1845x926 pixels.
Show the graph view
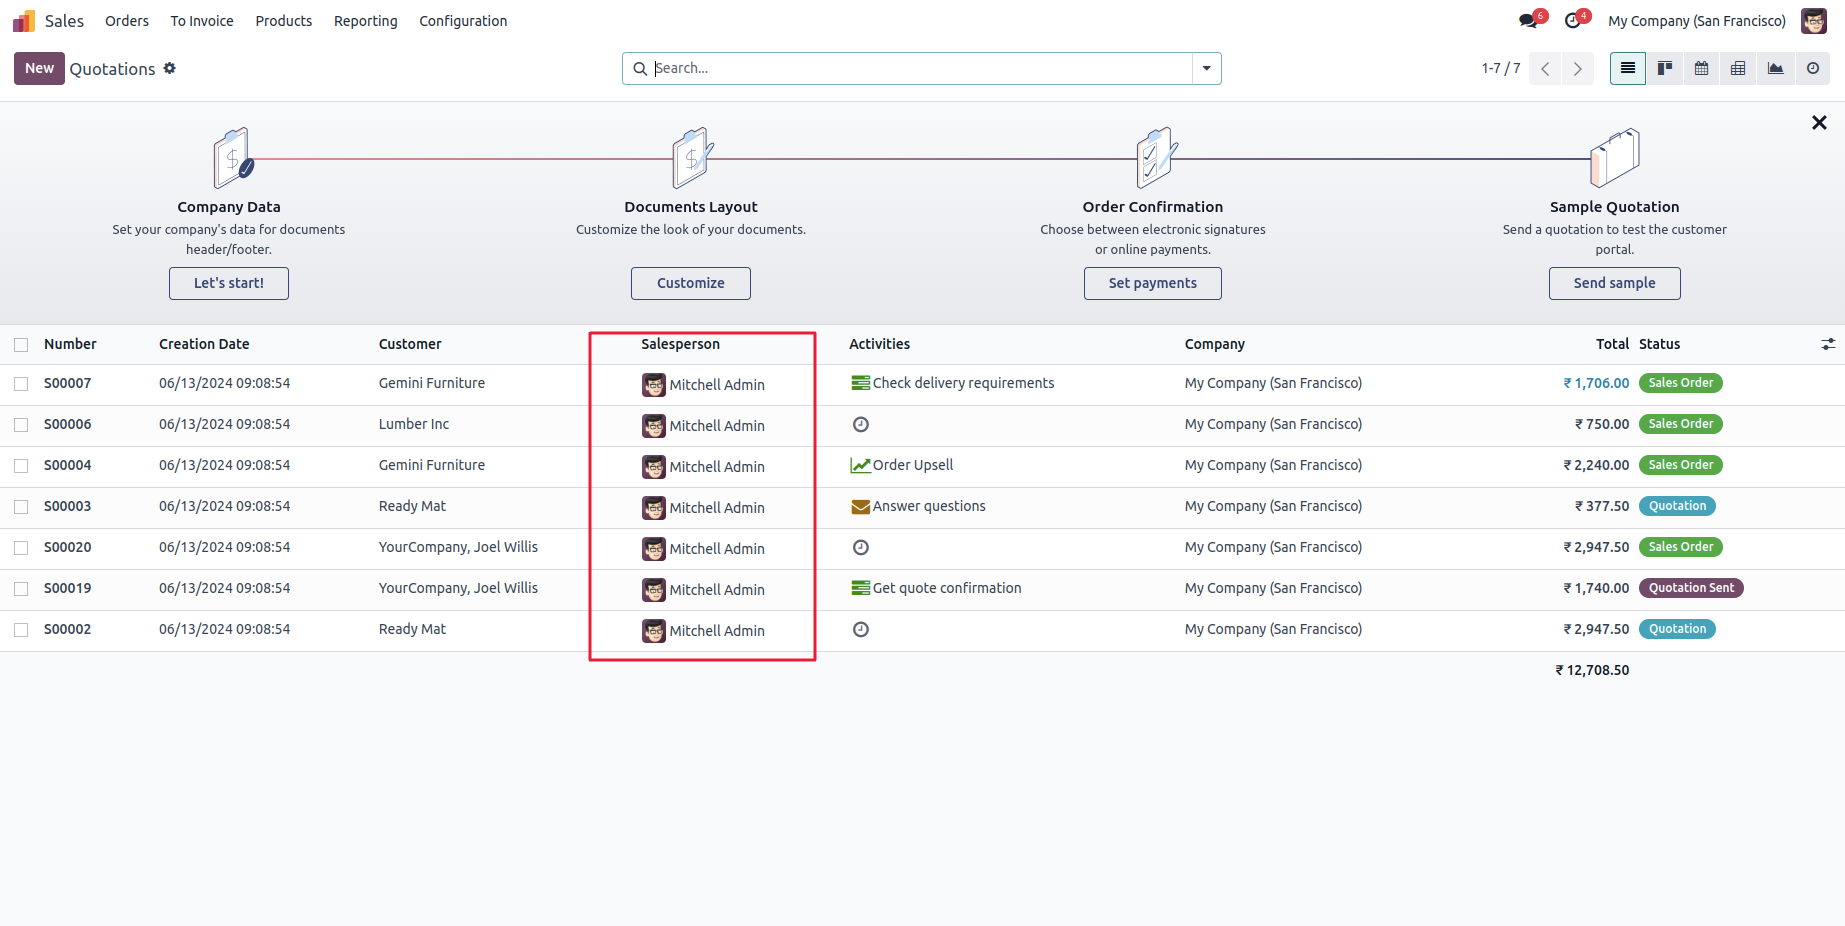click(x=1775, y=68)
